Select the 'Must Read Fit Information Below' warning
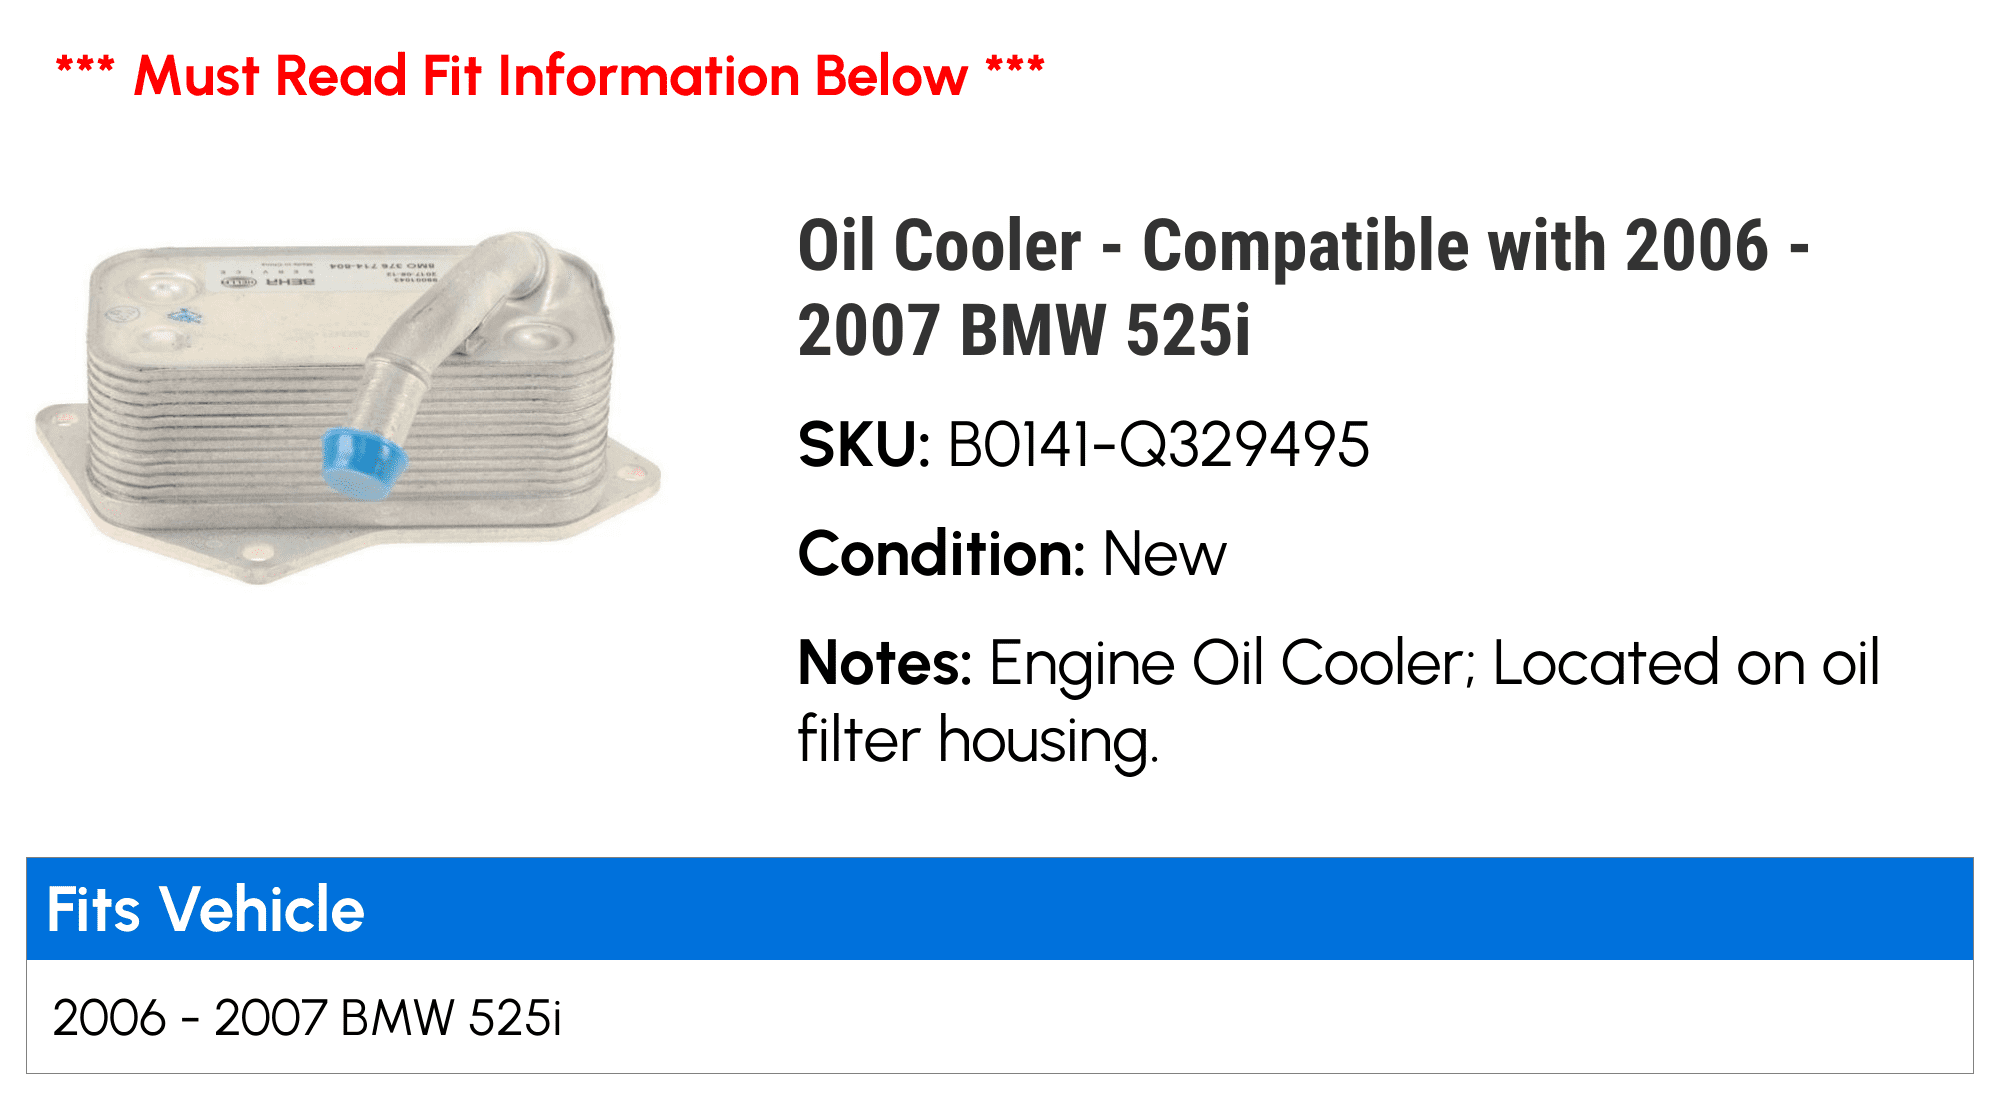 [x=550, y=76]
